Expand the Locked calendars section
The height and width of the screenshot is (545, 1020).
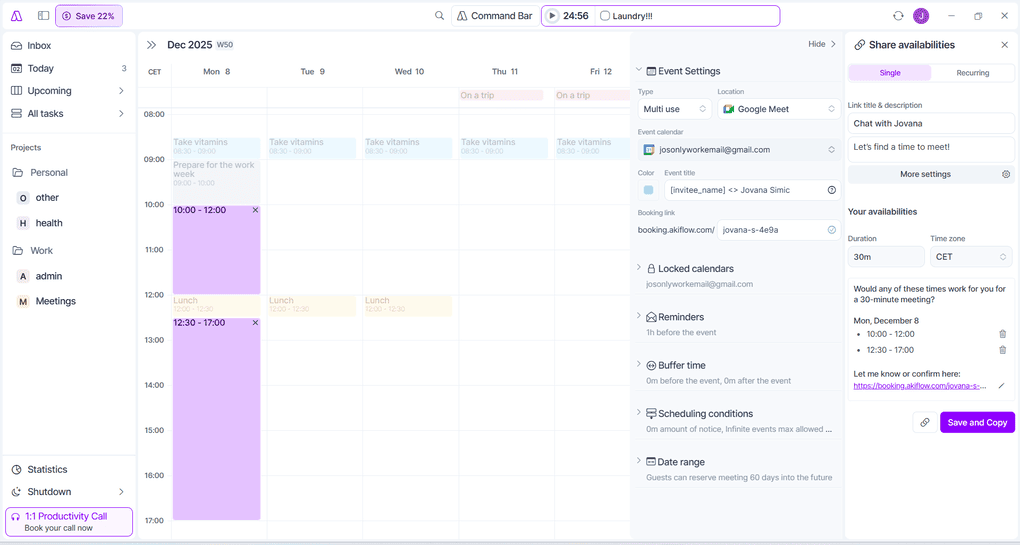pos(639,267)
